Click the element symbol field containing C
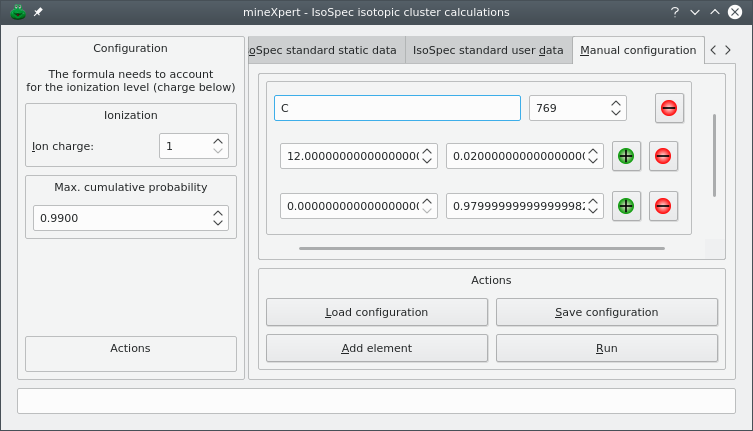The height and width of the screenshot is (431, 753). point(397,108)
